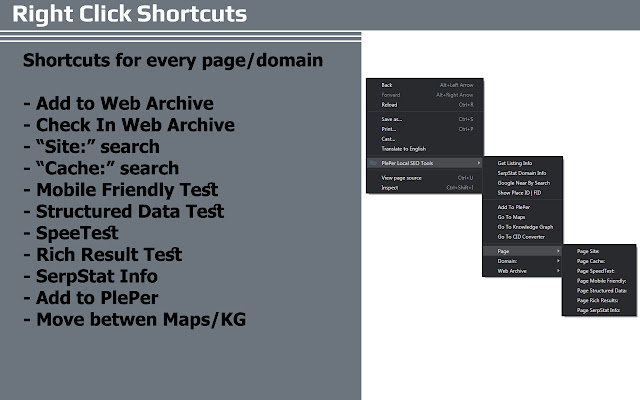
Task: Click the 'SerpStat Info' line
Action: 91,276
